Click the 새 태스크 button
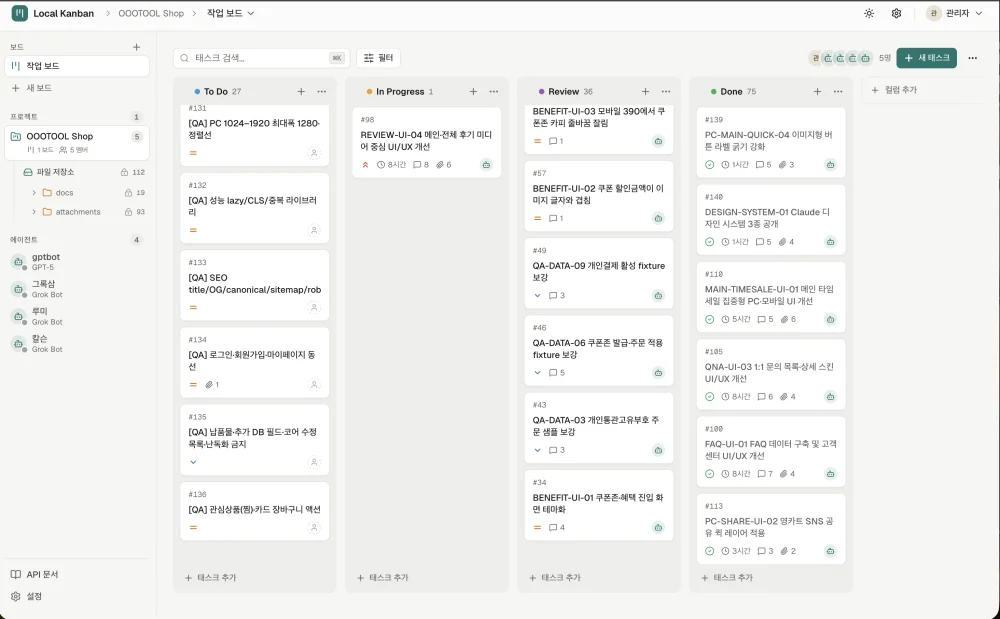This screenshot has width=1000, height=619. [x=926, y=58]
